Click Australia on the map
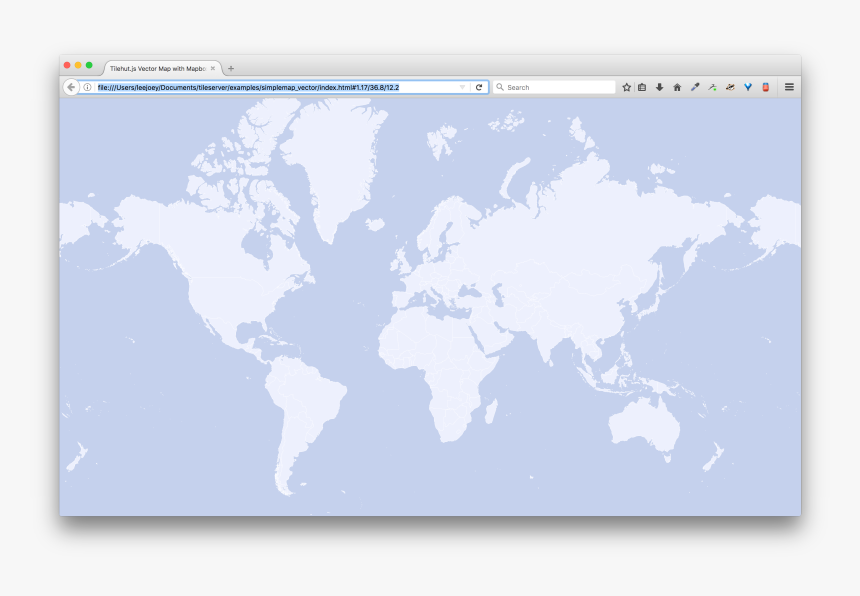The image size is (860, 596). (x=646, y=425)
